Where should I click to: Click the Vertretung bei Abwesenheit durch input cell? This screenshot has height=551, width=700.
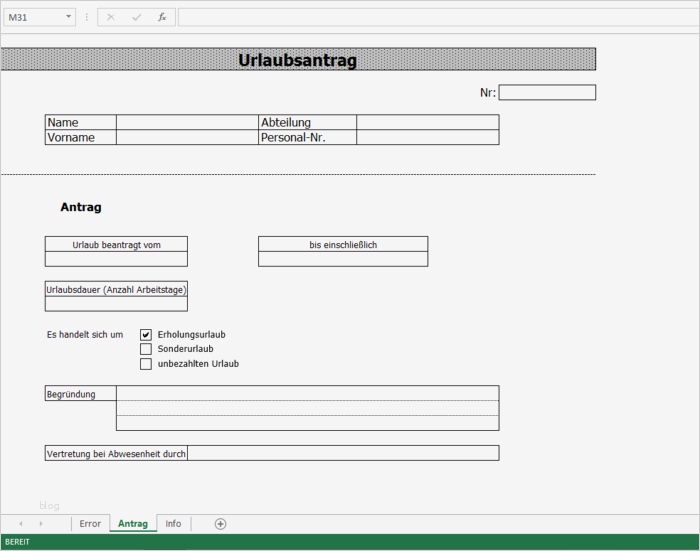pyautogui.click(x=343, y=453)
